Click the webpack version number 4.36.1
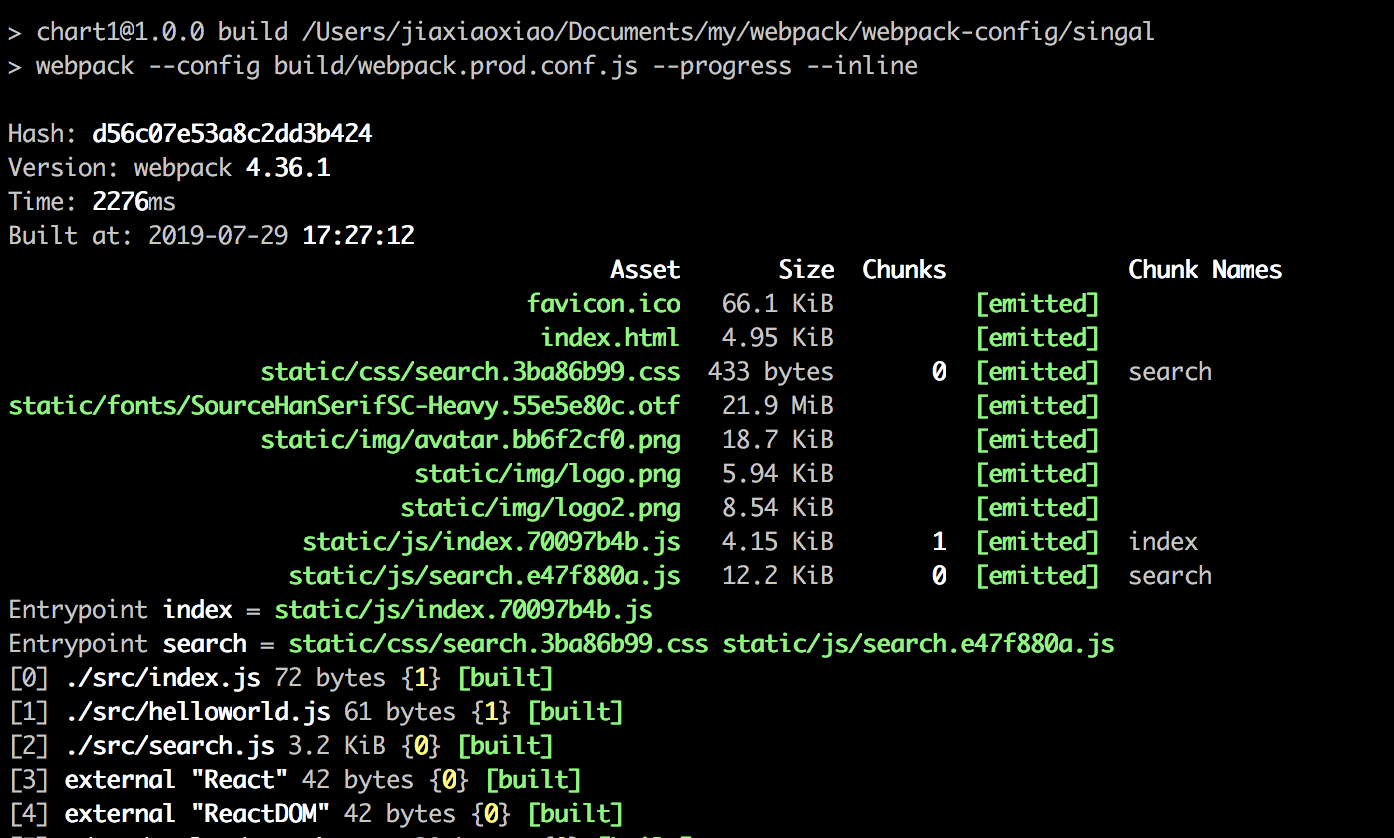Viewport: 1394px width, 838px height. [288, 168]
